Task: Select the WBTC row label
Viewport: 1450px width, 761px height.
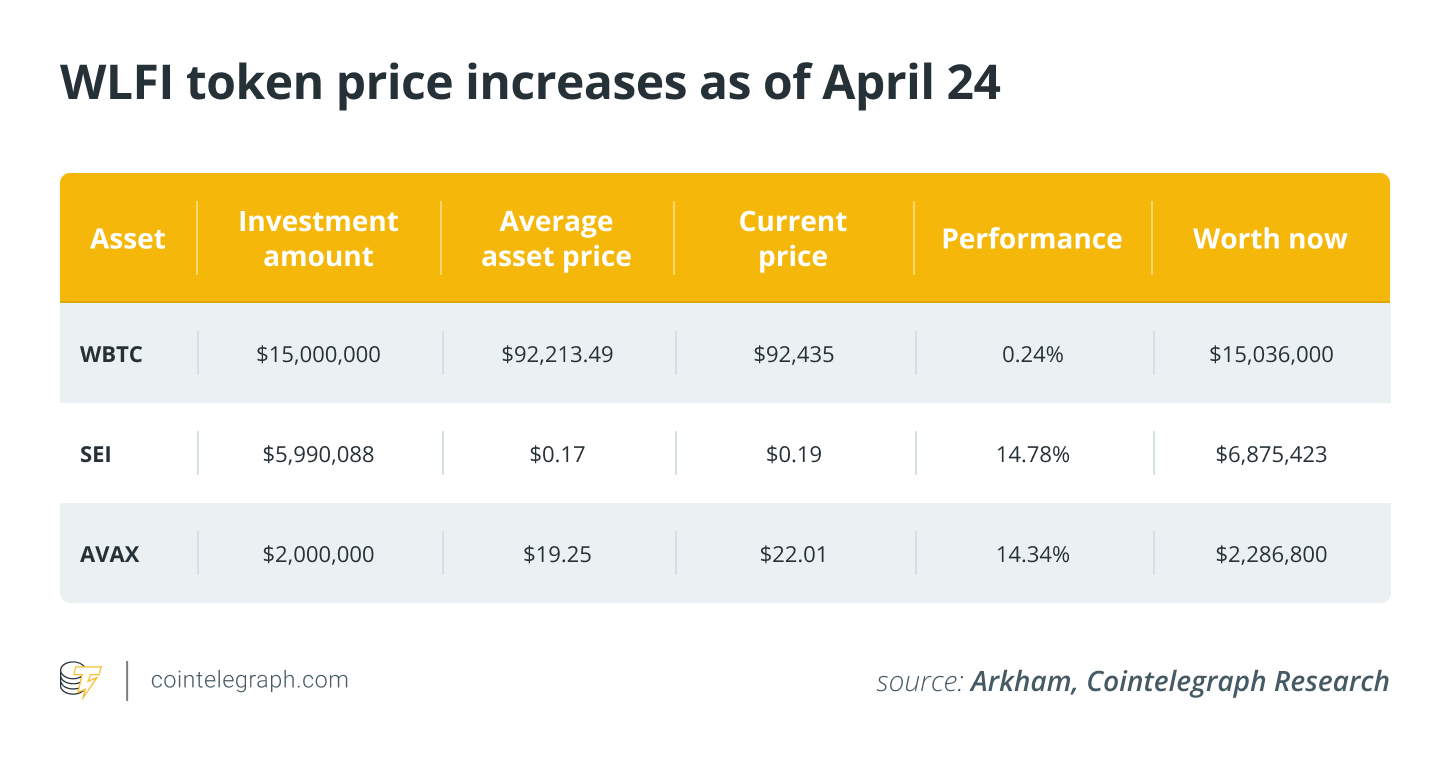Action: click(x=111, y=353)
